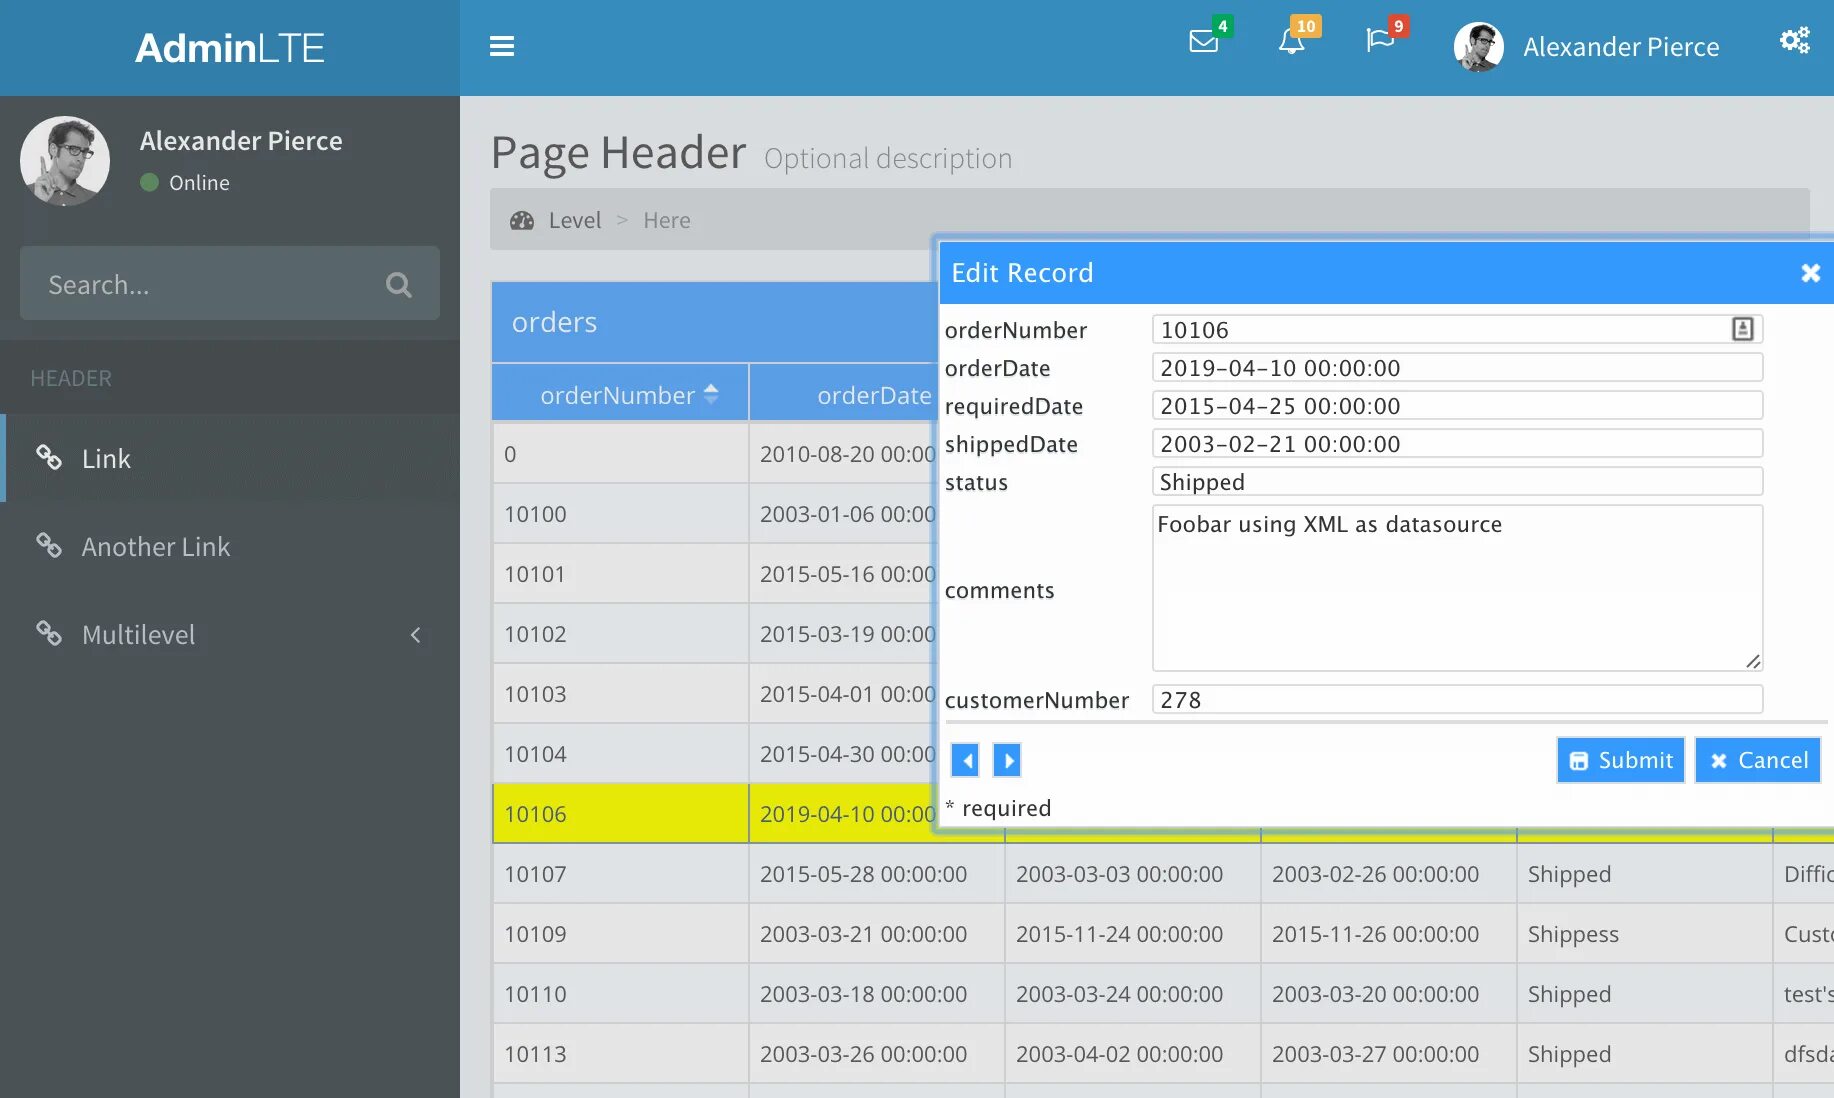Click the Level breadcrumb link
The height and width of the screenshot is (1098, 1834).
pos(574,220)
